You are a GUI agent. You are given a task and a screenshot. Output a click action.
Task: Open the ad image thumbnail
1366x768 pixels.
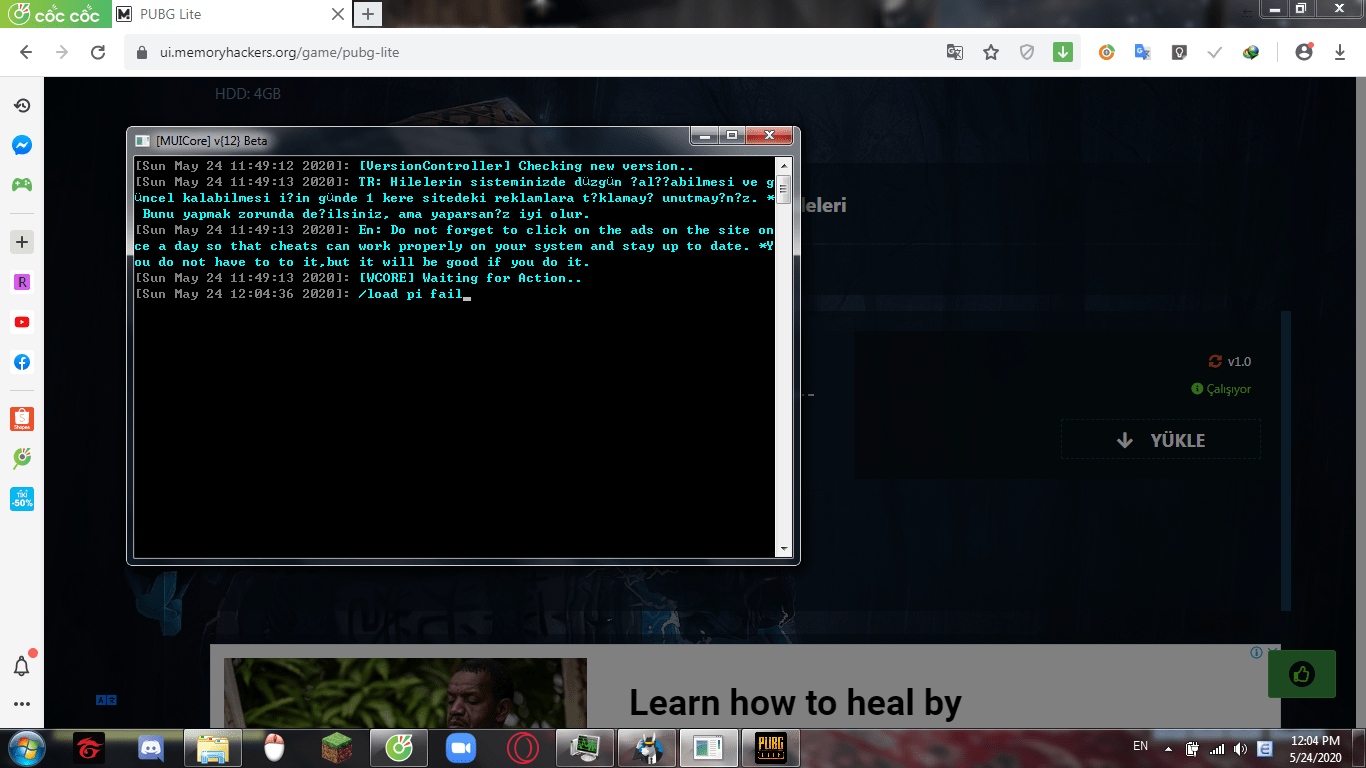point(405,692)
